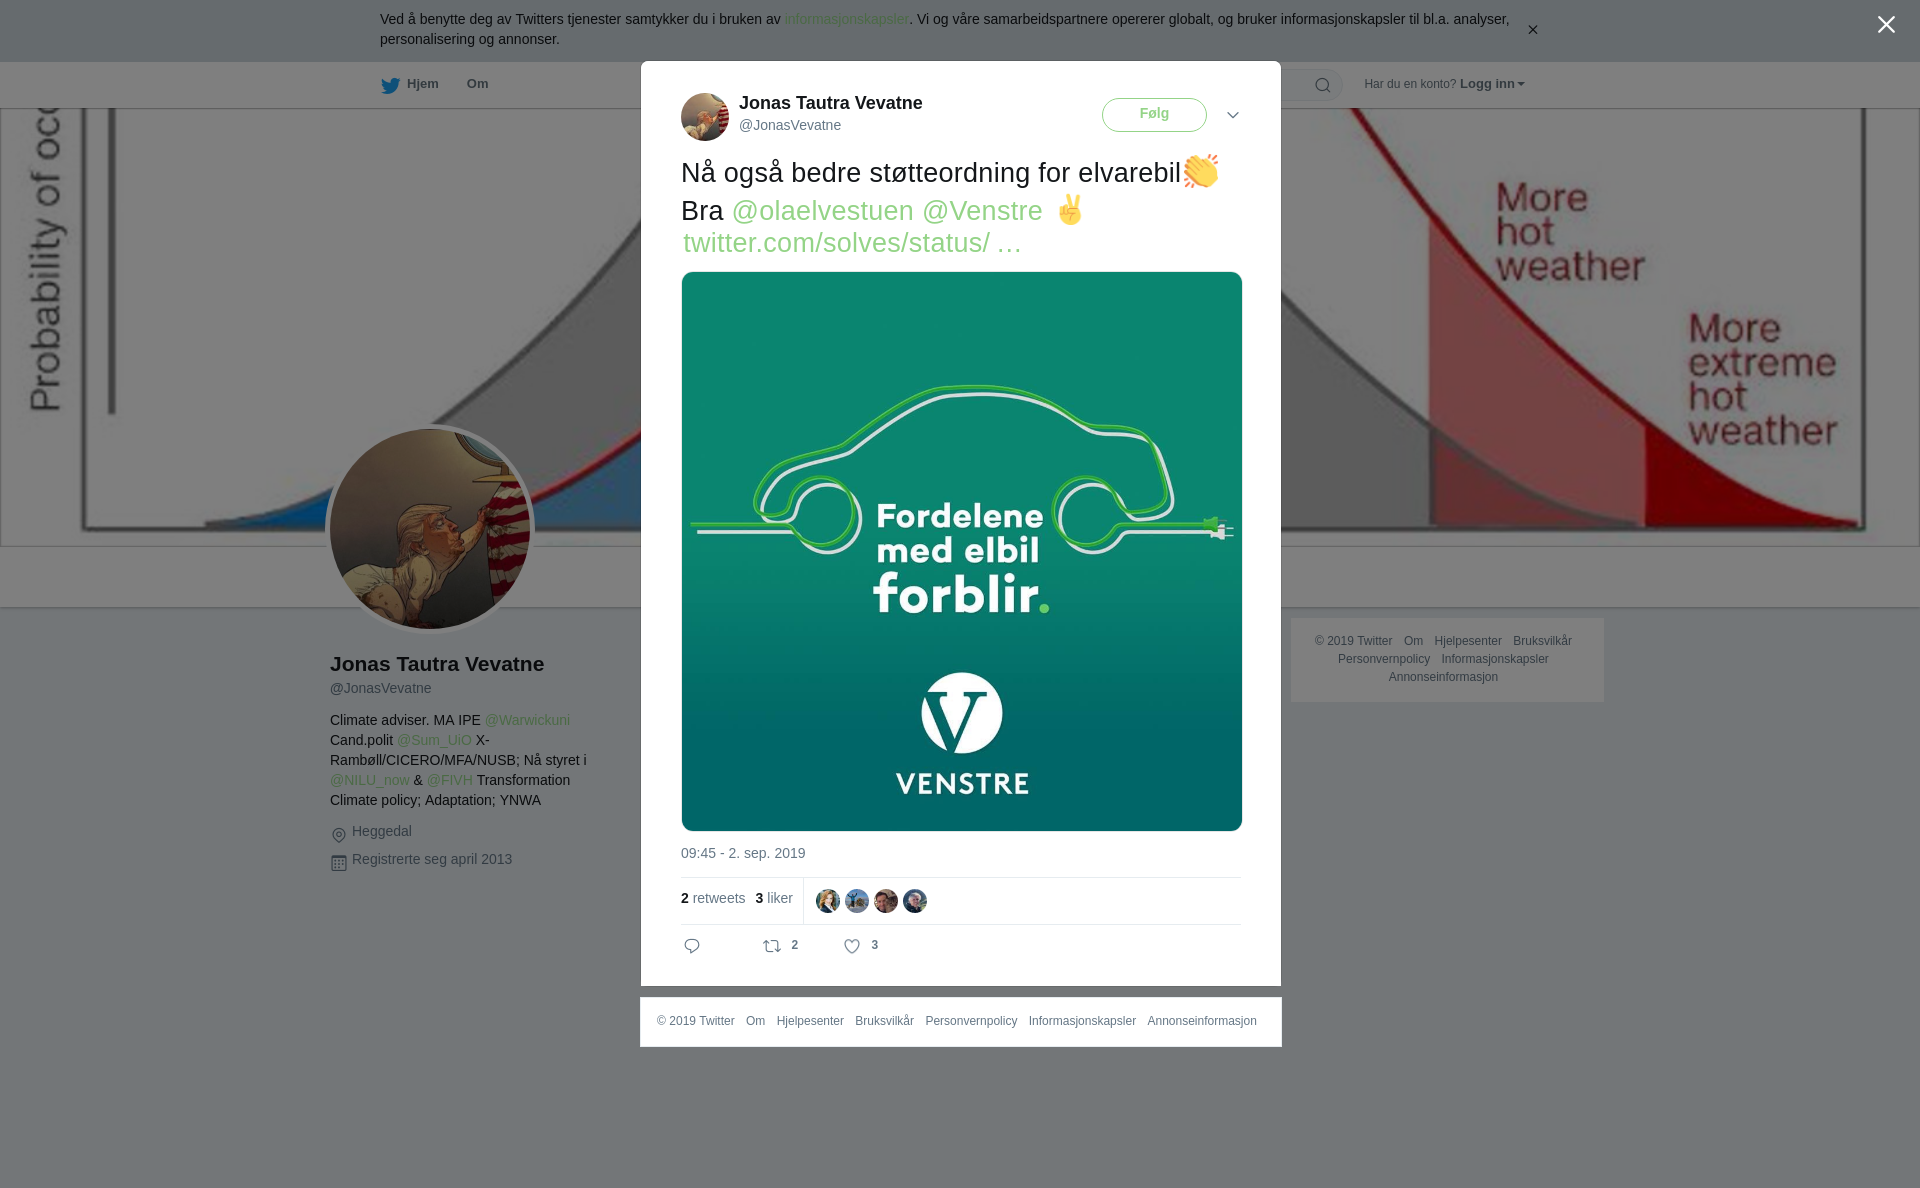Open the @Venstre mention link

click(x=982, y=211)
